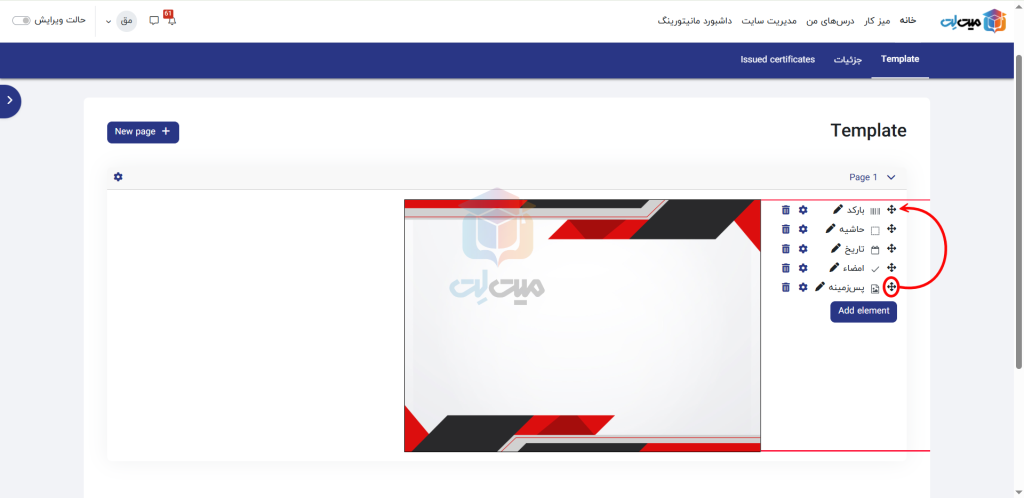Click the trash icon for امضاء element

point(786,268)
